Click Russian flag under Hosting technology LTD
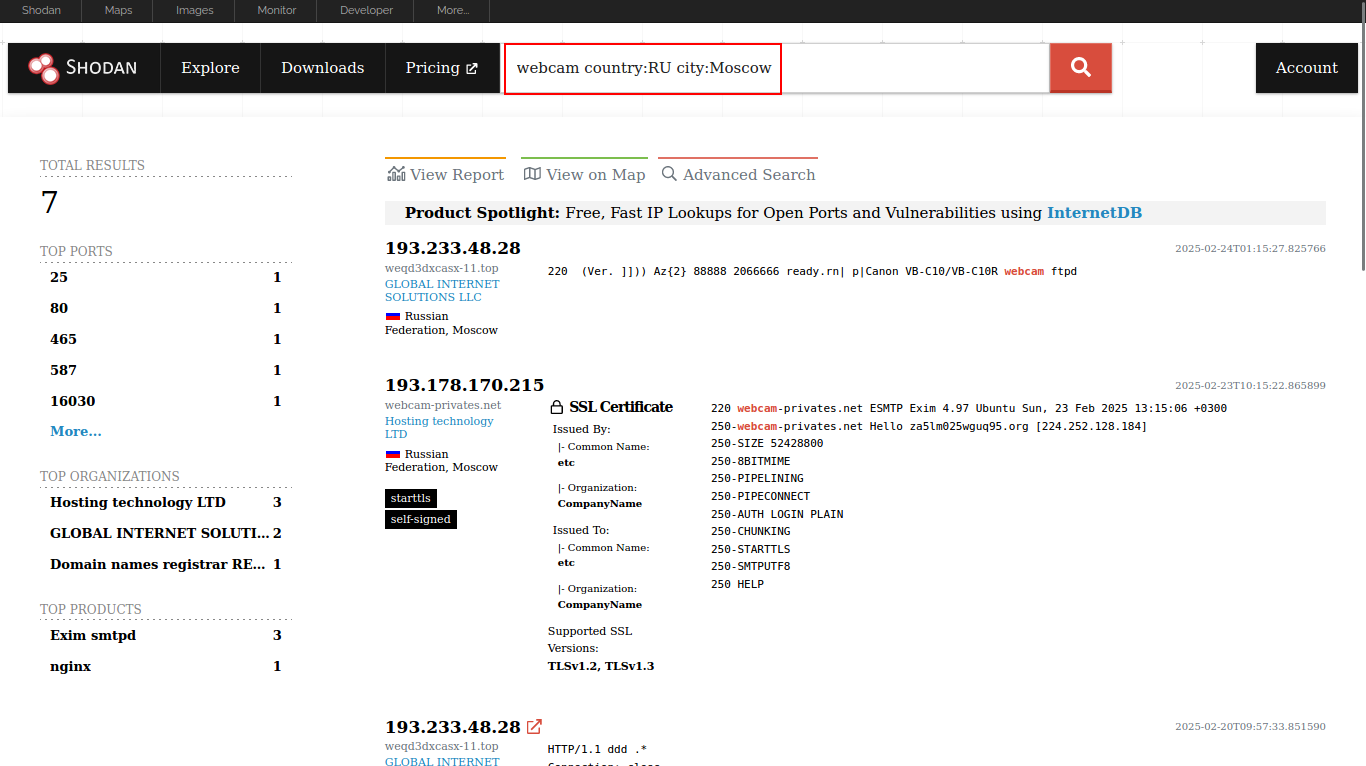 [393, 454]
